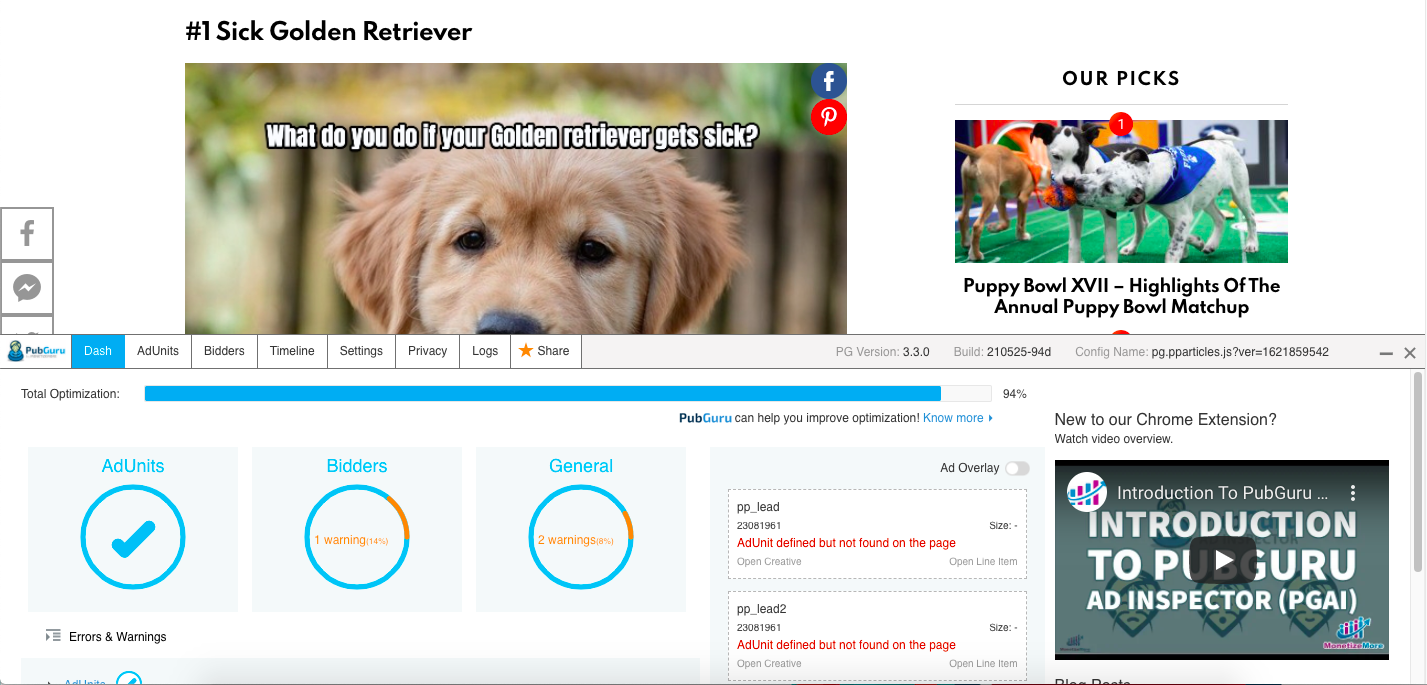Open the Puppy Bowl XVII article thumbnail
The image size is (1427, 685).
point(1121,191)
